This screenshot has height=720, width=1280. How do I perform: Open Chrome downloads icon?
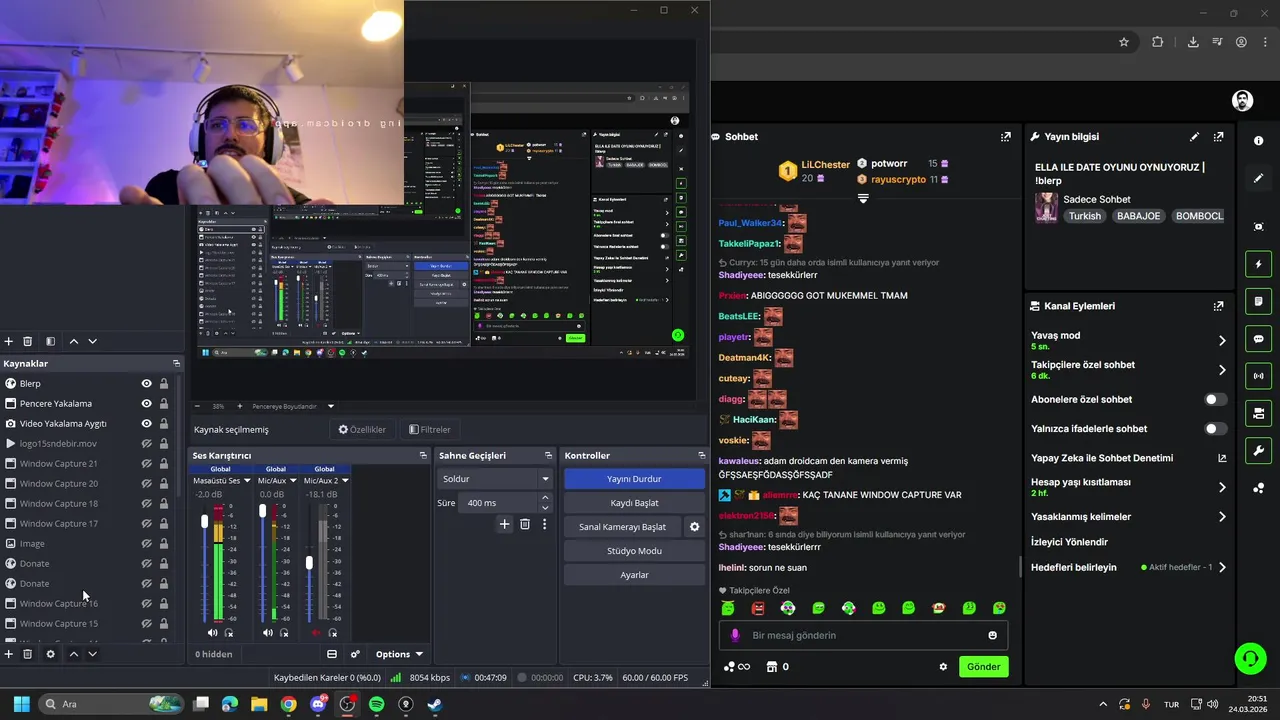pos(1193,42)
